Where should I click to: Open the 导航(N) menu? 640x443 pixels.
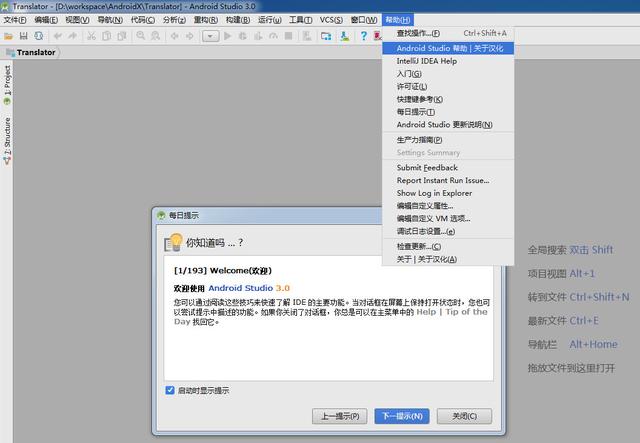pyautogui.click(x=110, y=20)
